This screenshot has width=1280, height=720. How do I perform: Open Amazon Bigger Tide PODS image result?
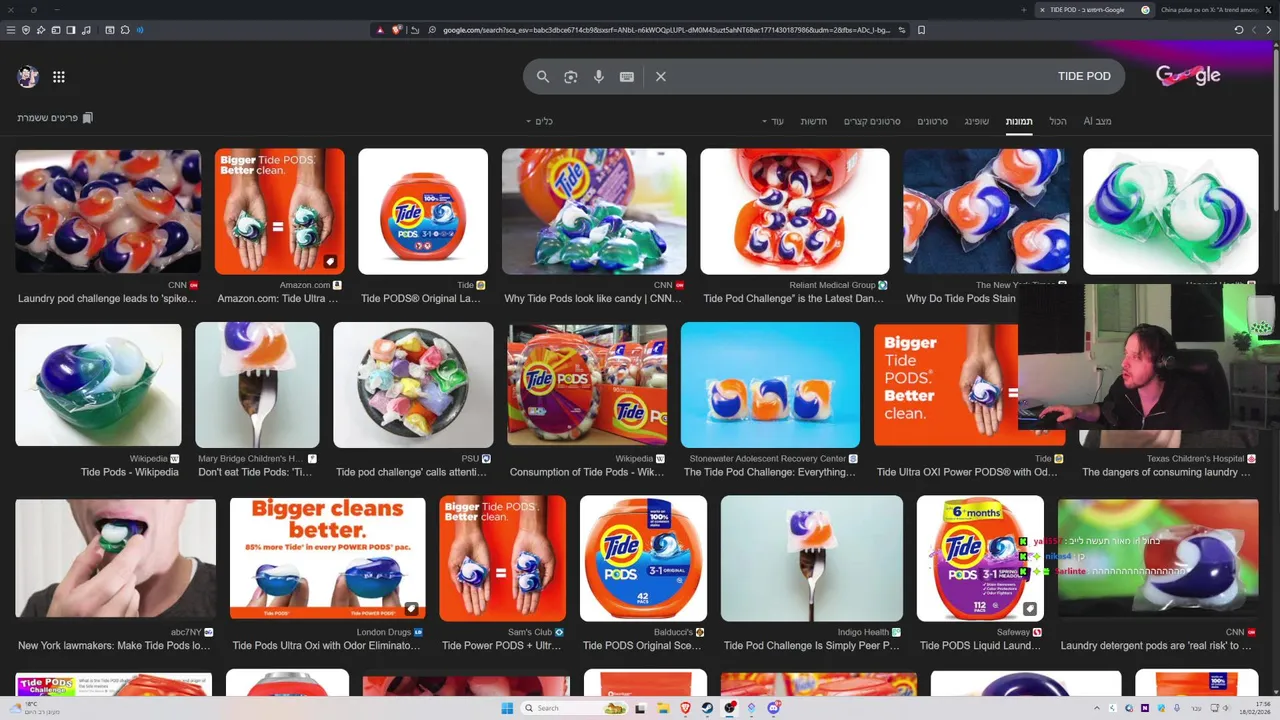tap(280, 211)
